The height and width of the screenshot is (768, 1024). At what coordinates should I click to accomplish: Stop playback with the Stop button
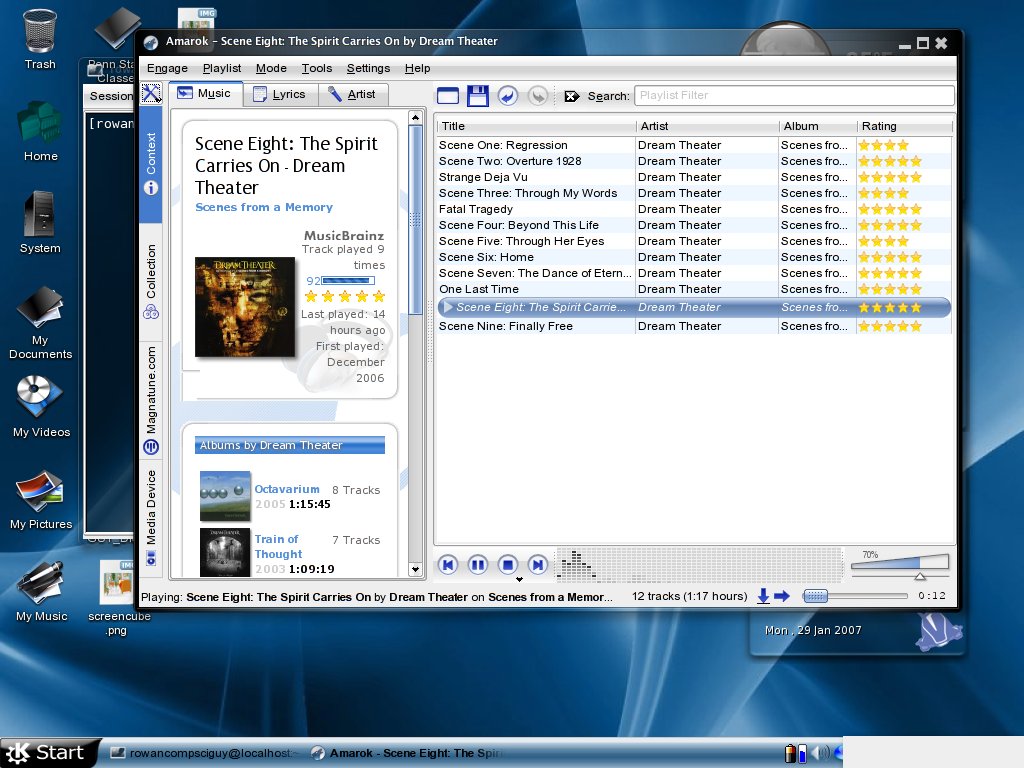(x=507, y=565)
